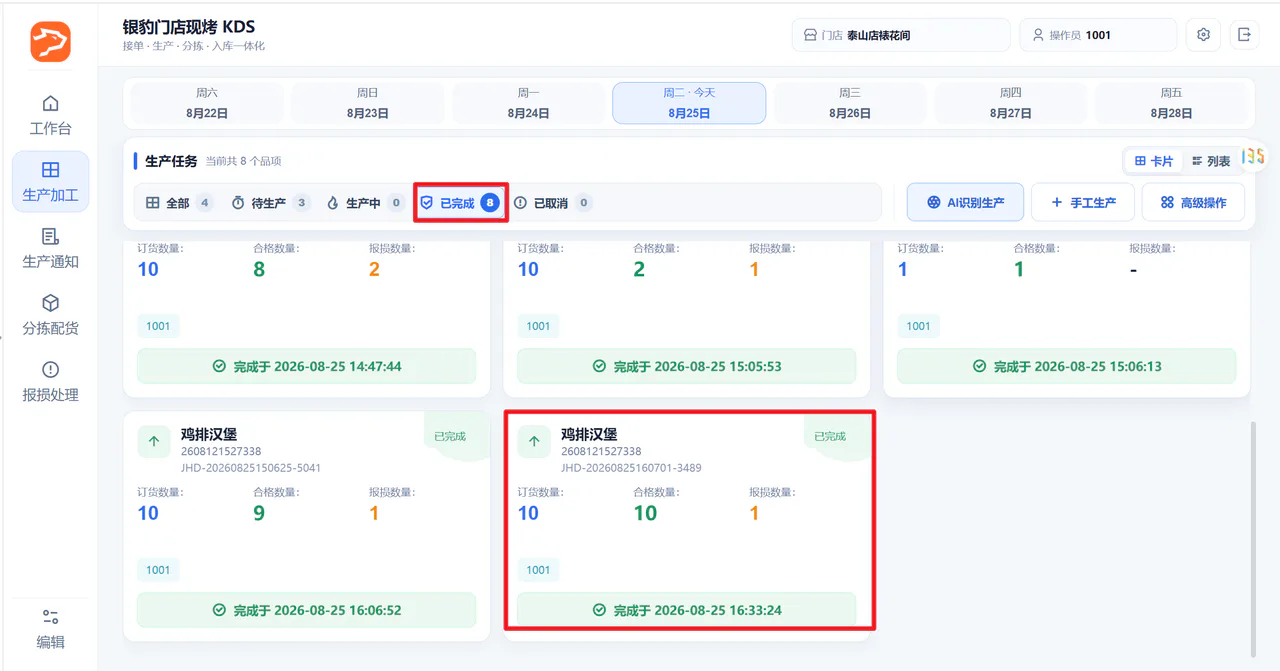Image resolution: width=1280 pixels, height=671 pixels.
Task: Click the 生产任务 section heading
Action: click(x=171, y=161)
